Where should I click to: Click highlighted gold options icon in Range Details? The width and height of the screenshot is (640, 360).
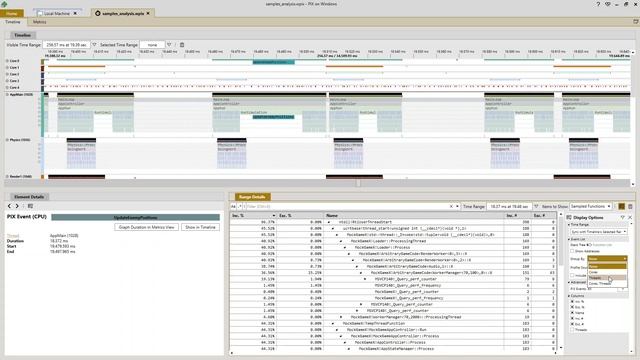(622, 207)
